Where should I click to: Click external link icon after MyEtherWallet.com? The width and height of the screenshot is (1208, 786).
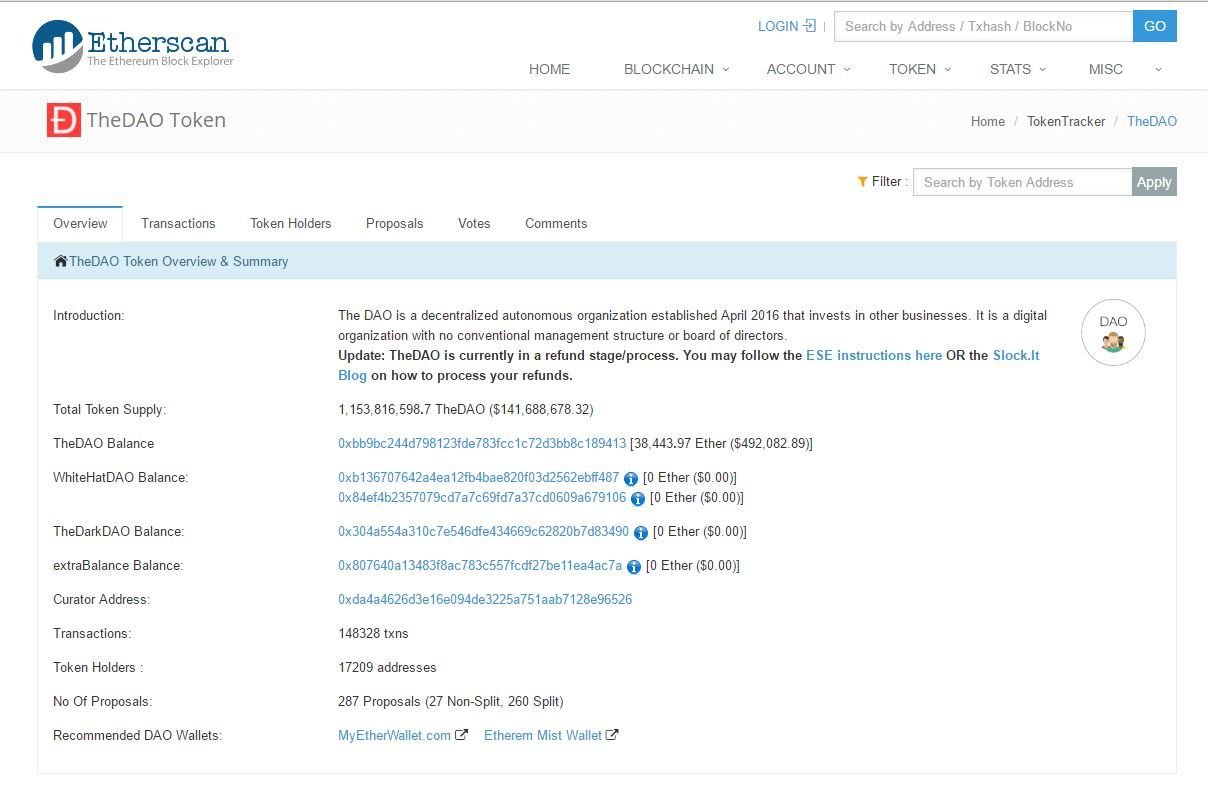pos(461,735)
